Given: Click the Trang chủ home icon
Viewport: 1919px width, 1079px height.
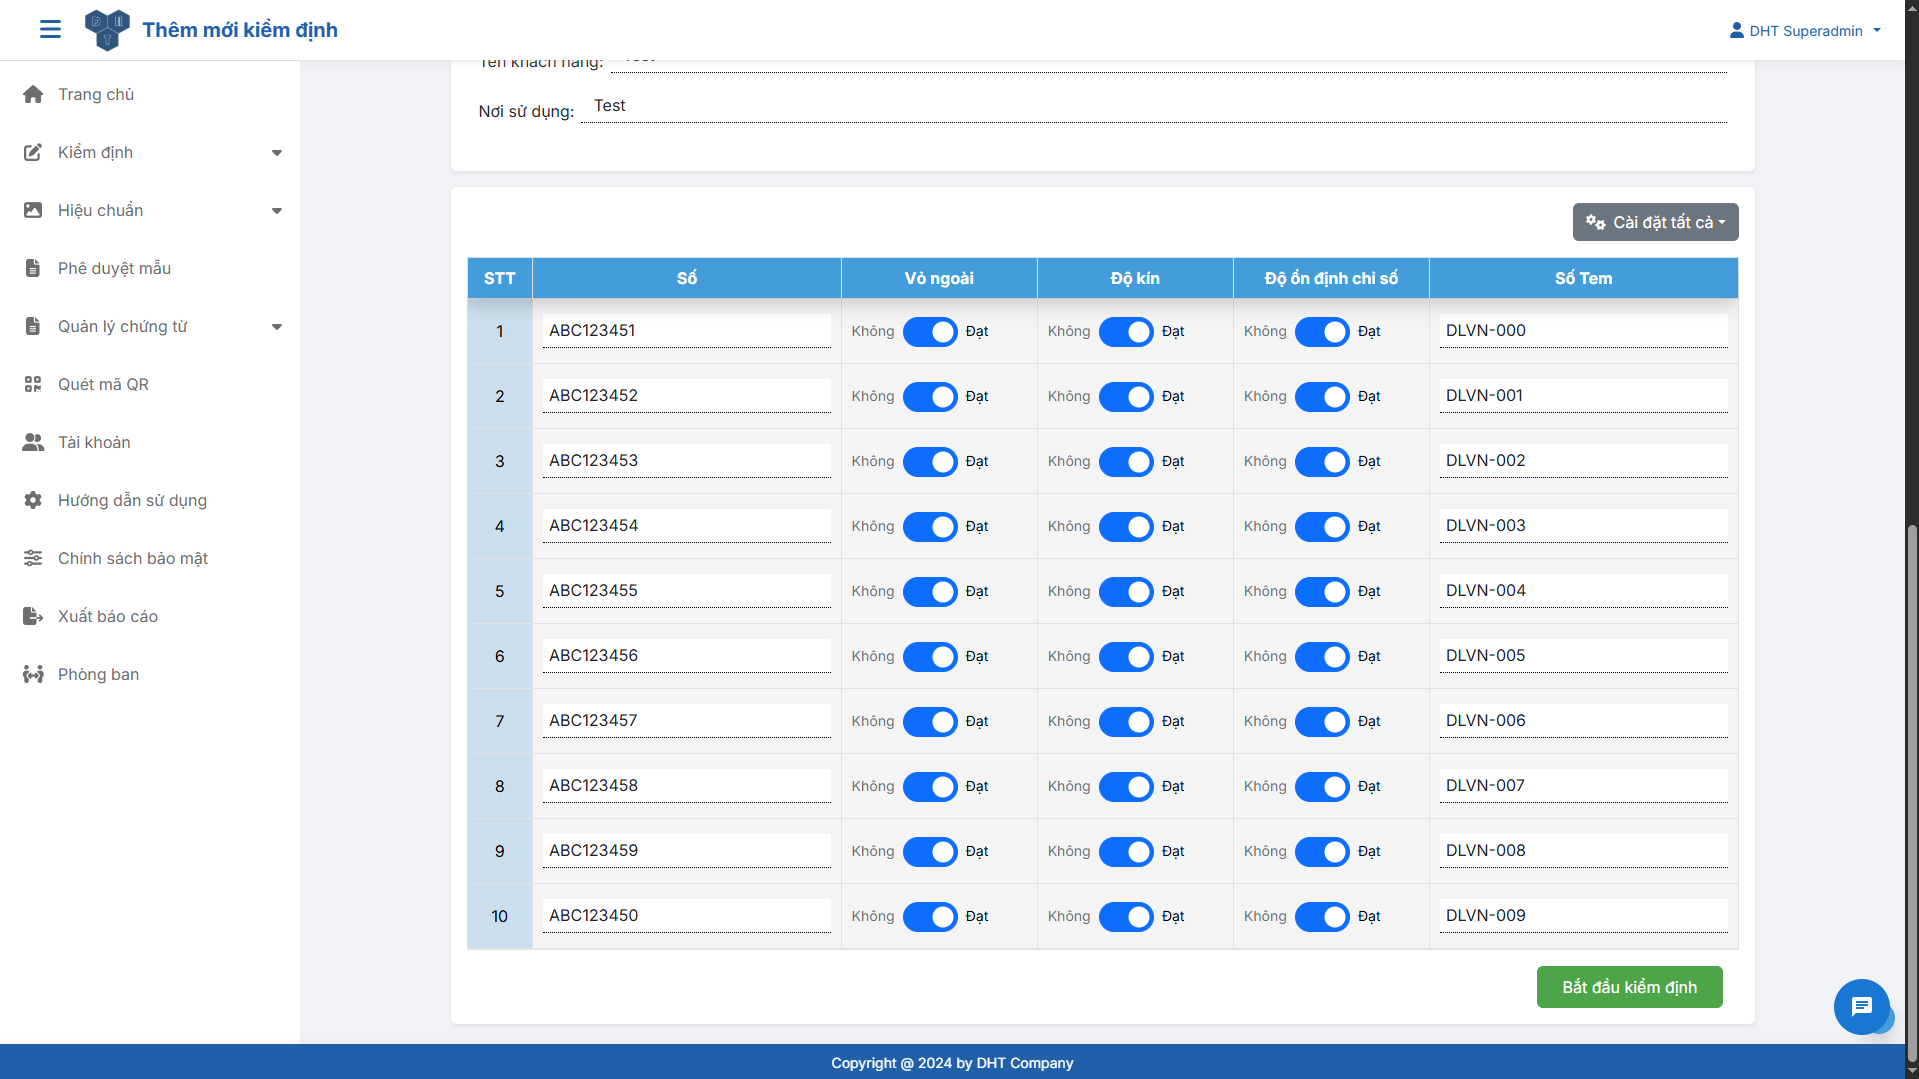Looking at the screenshot, I should (x=33, y=94).
